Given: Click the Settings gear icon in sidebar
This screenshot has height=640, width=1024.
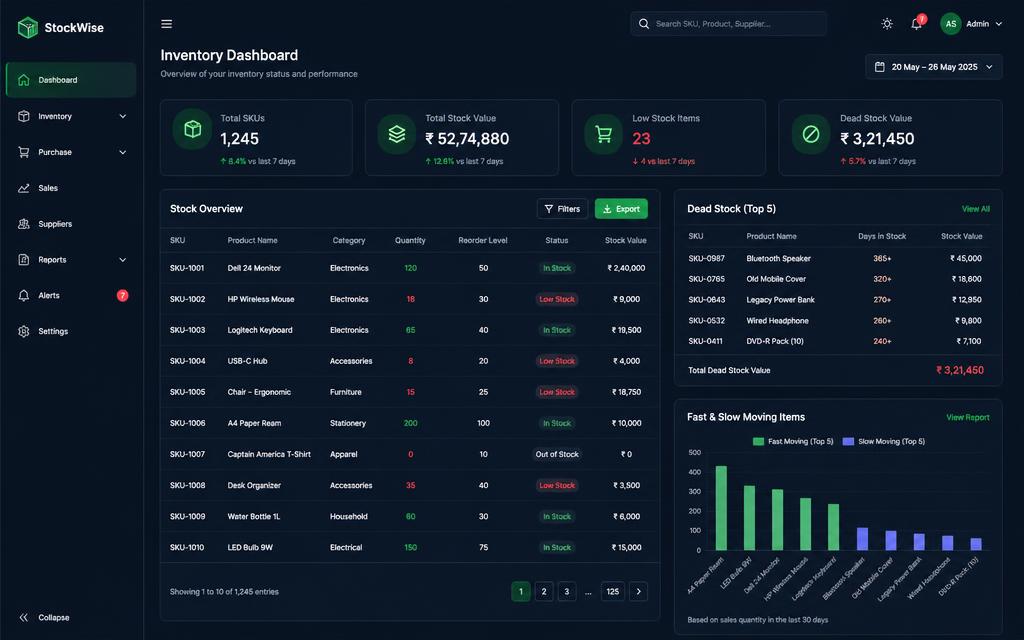Looking at the screenshot, I should (24, 331).
